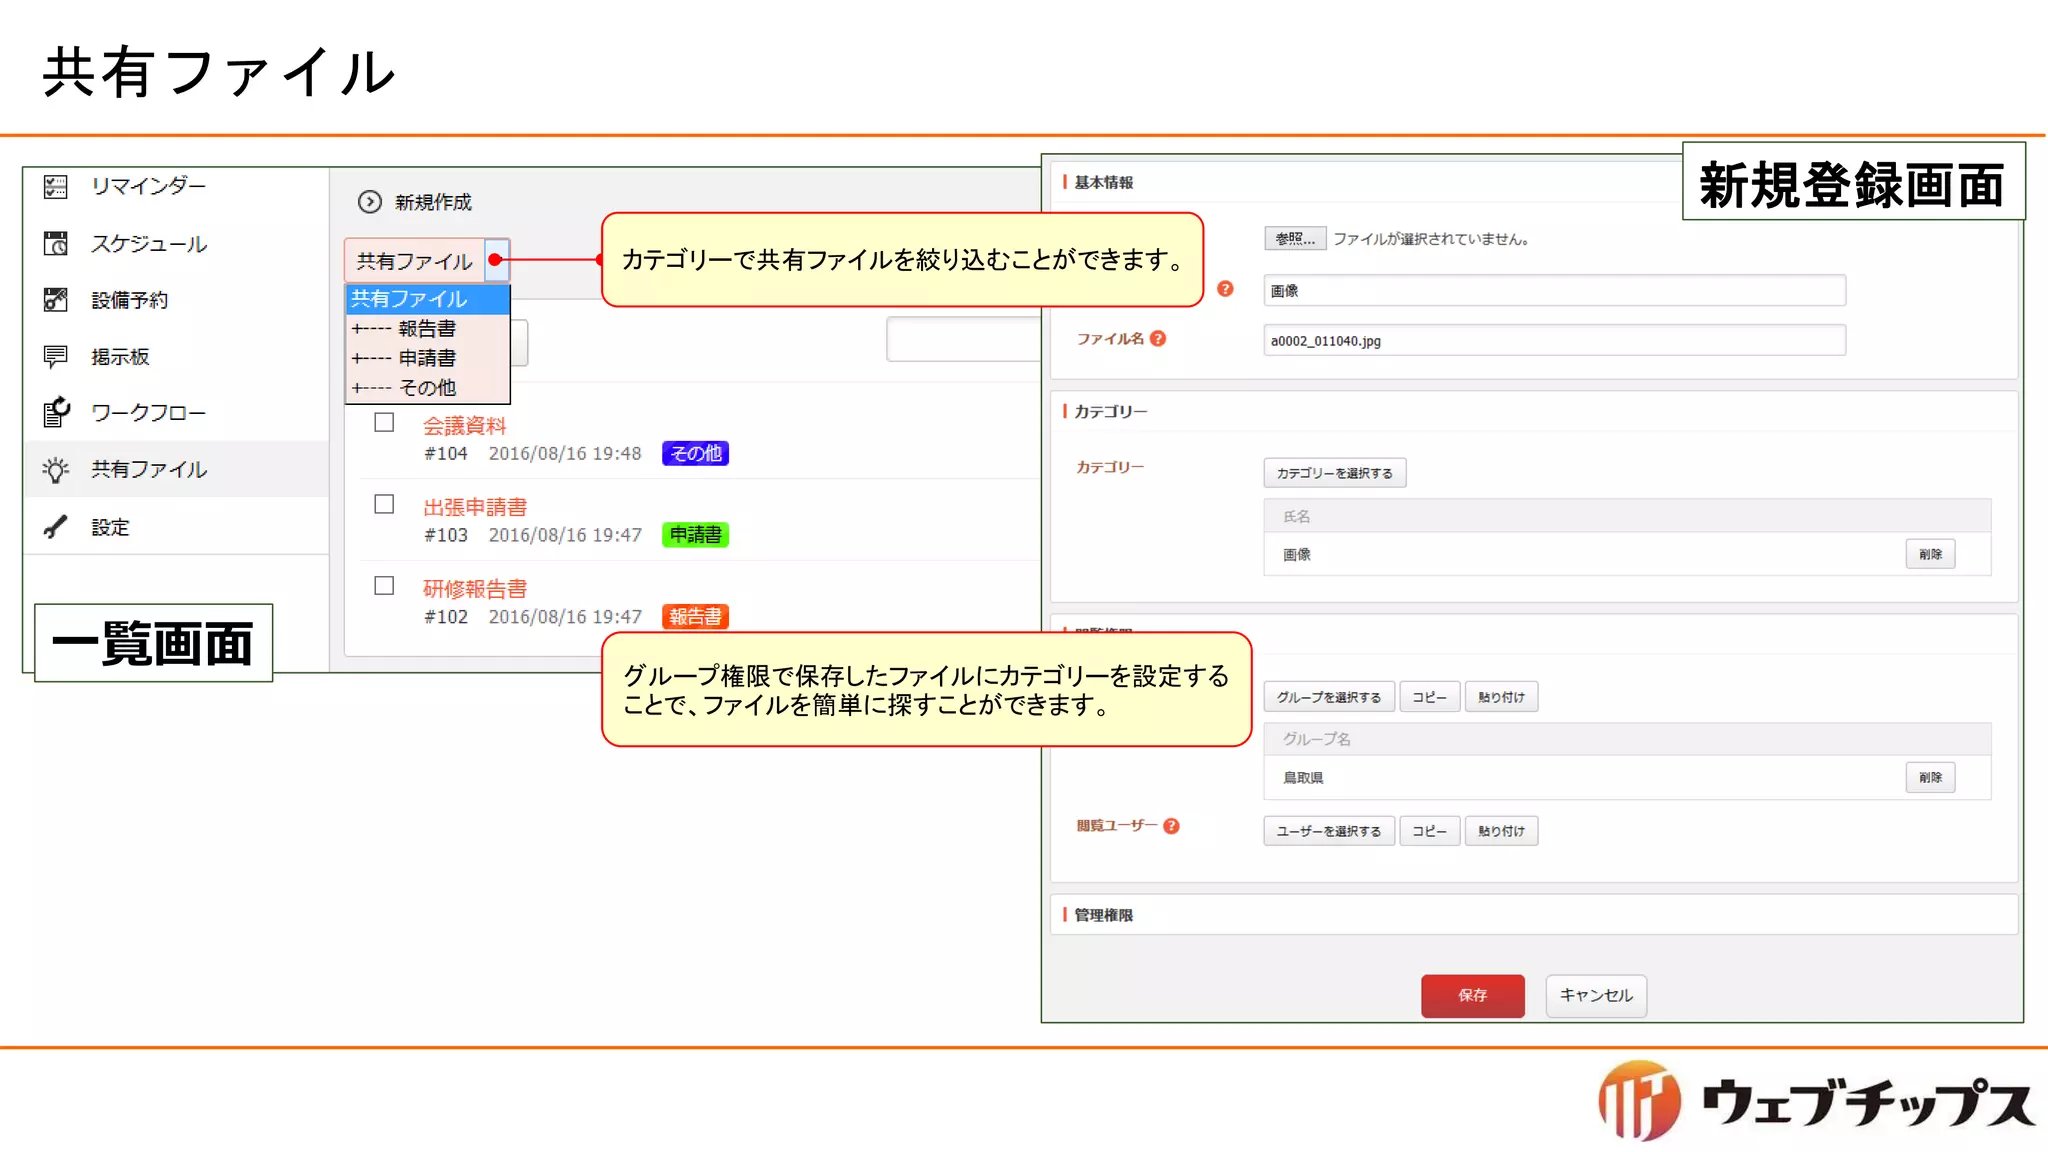
Task: Click the settings wrench icon
Action: click(56, 527)
